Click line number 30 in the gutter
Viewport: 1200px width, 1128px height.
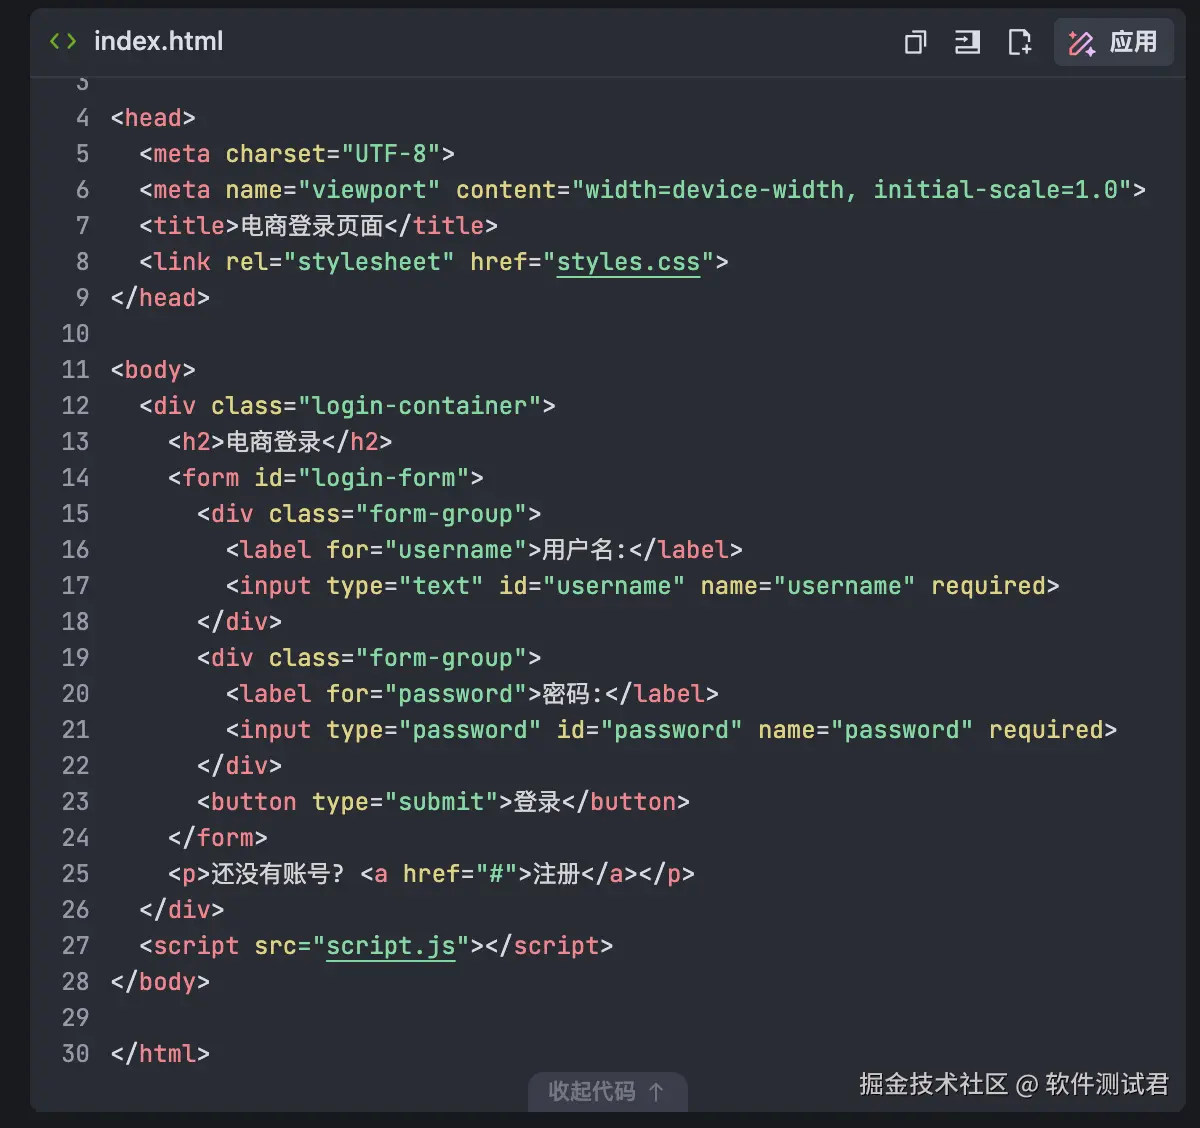pyautogui.click(x=75, y=1054)
